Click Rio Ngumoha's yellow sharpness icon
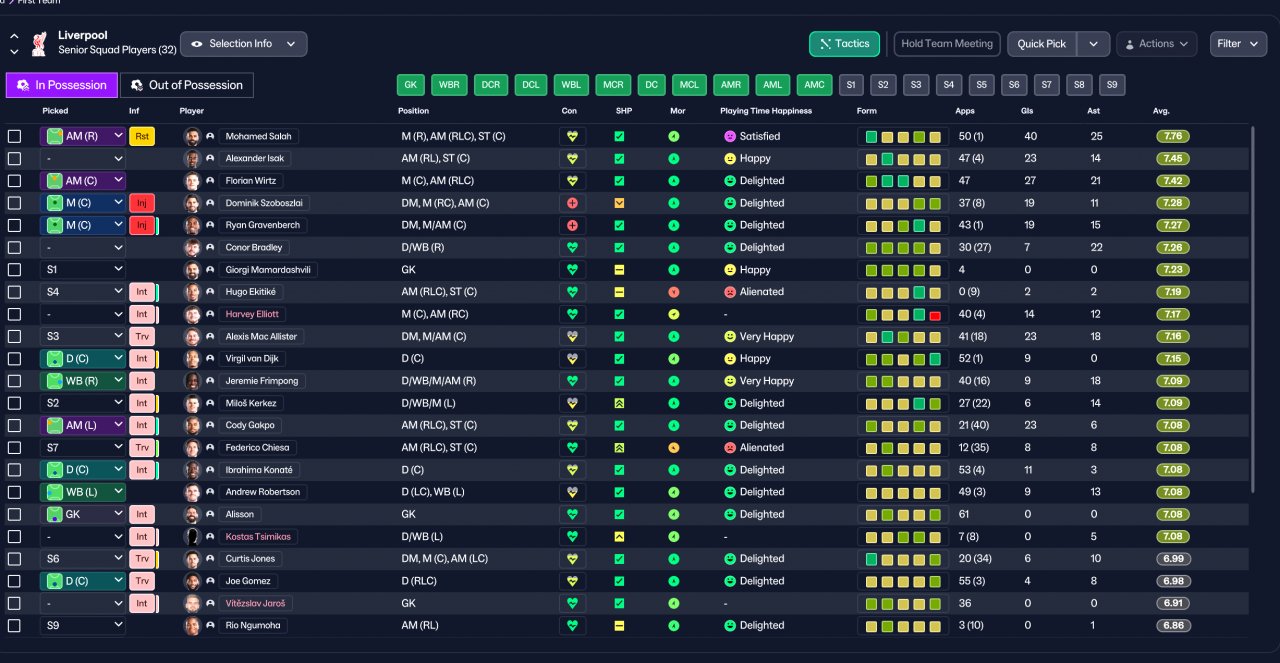1280x663 pixels. 619,626
